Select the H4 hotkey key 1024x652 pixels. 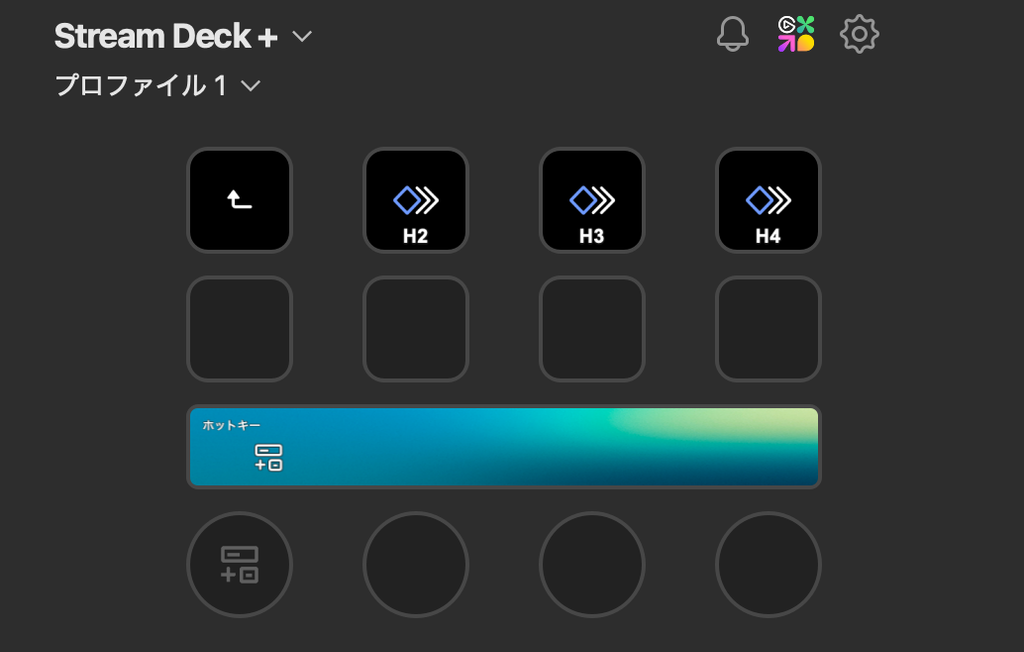pyautogui.click(x=769, y=200)
